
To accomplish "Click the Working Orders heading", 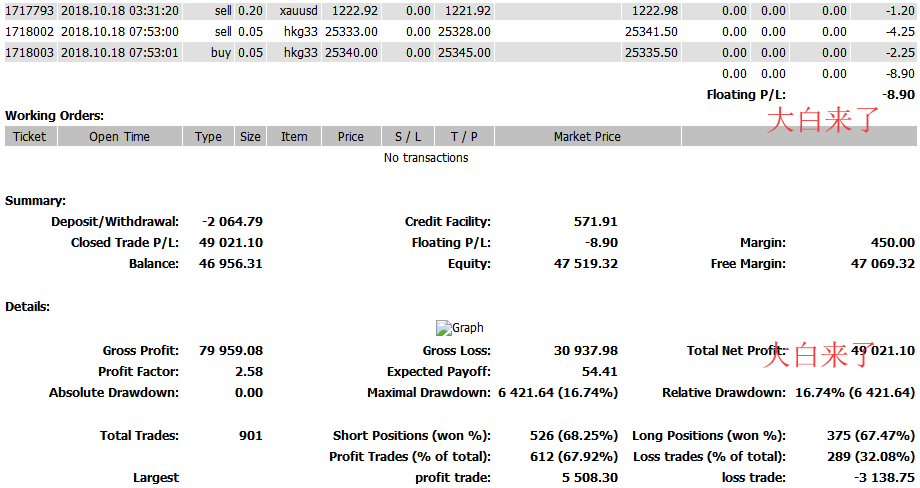I will (x=54, y=116).
